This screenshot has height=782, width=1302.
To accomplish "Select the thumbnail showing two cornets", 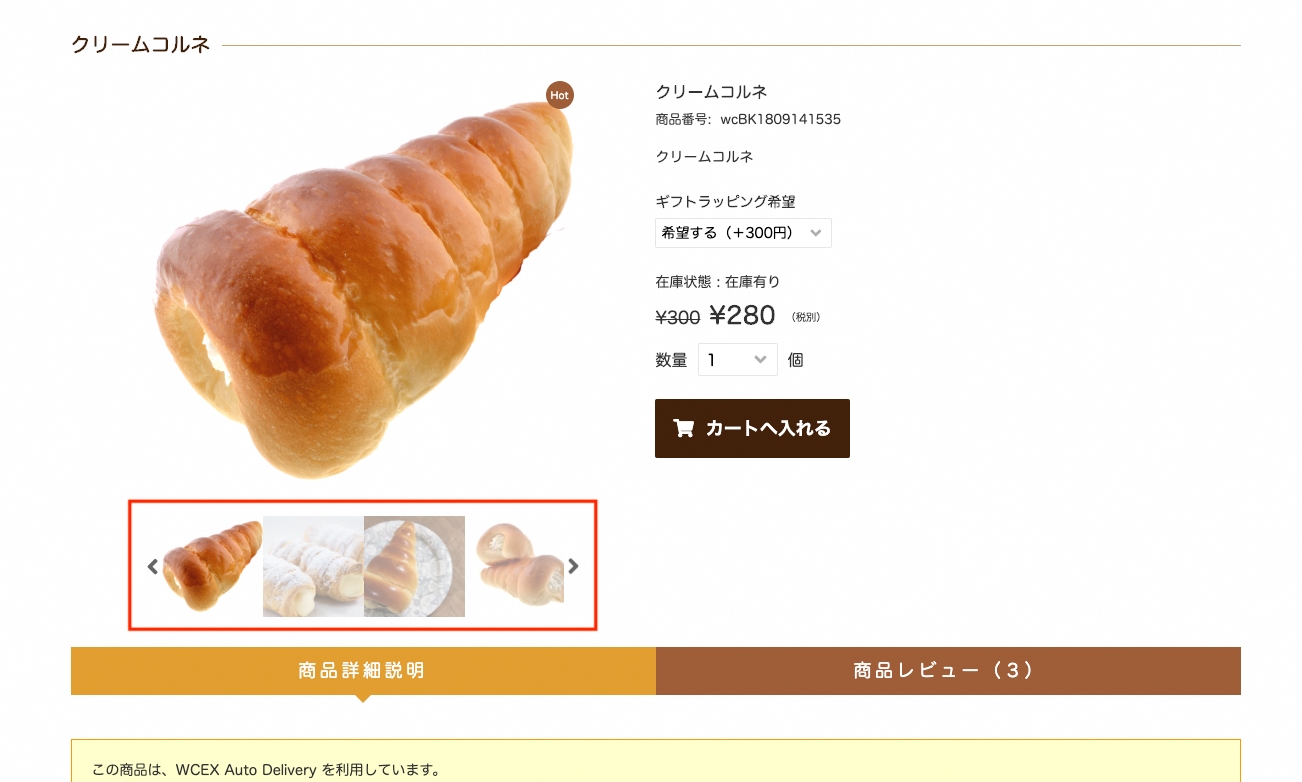I will 515,566.
